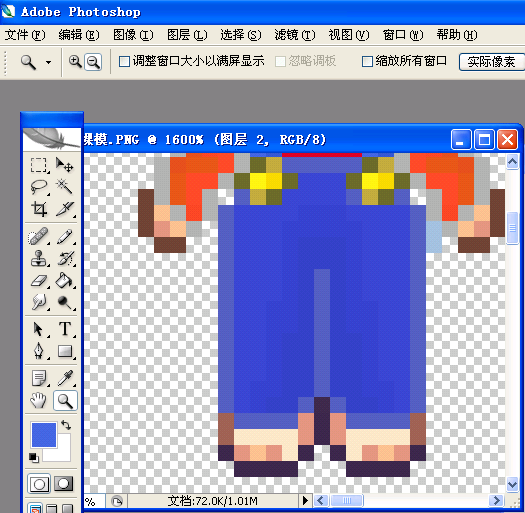Open the 选择(S) menu

[x=241, y=35]
